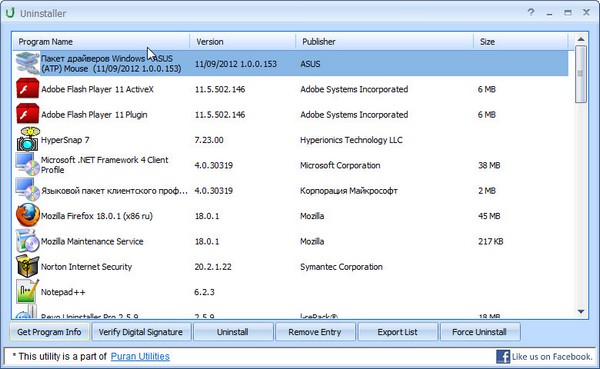
Task: Select the HyperSnap 7 program name
Action: [65, 140]
